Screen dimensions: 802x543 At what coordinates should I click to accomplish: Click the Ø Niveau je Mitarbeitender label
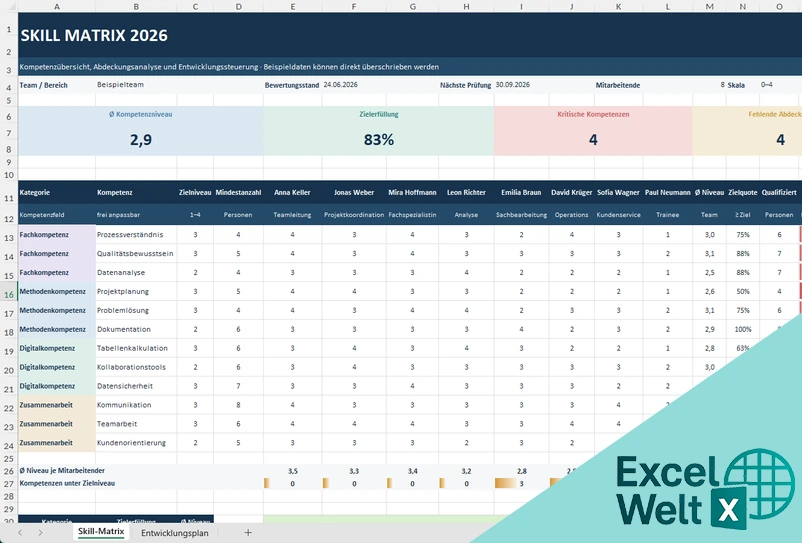pos(62,470)
